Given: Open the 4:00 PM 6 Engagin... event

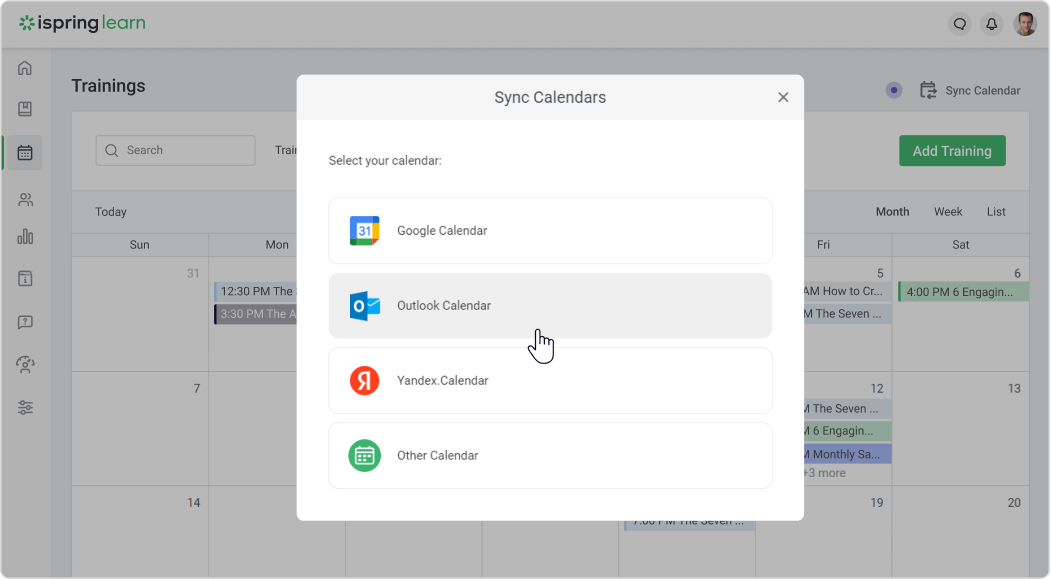Looking at the screenshot, I should [x=963, y=292].
